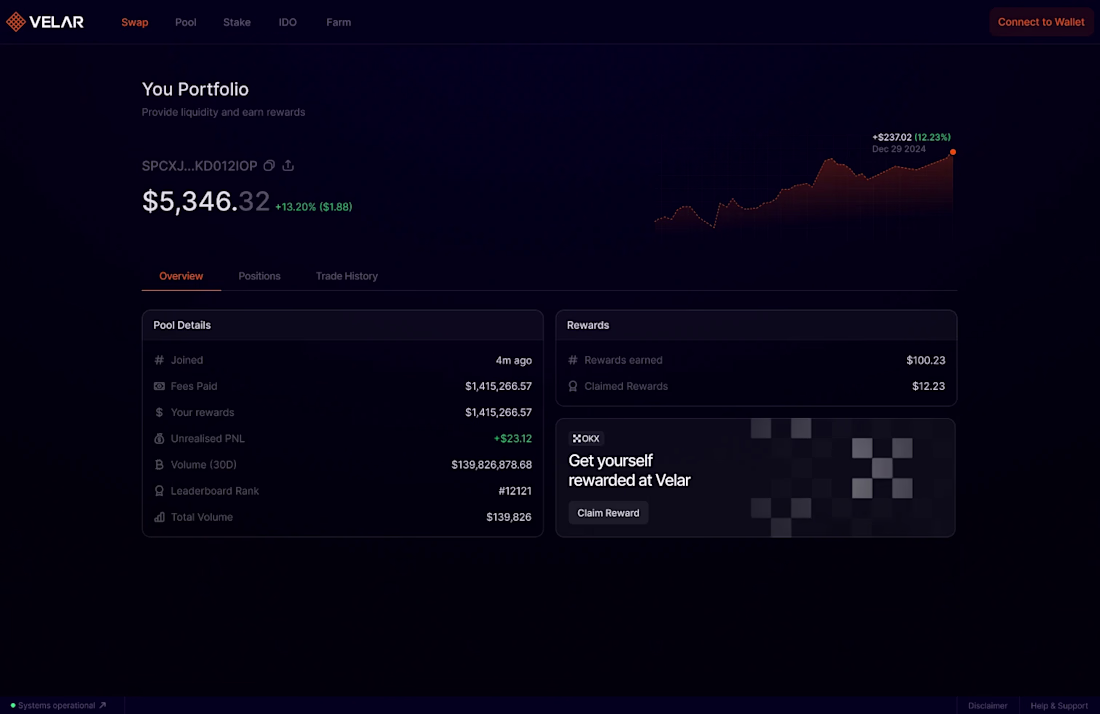This screenshot has width=1100, height=714.
Task: Click the green Systems operational status dot
Action: 13,706
